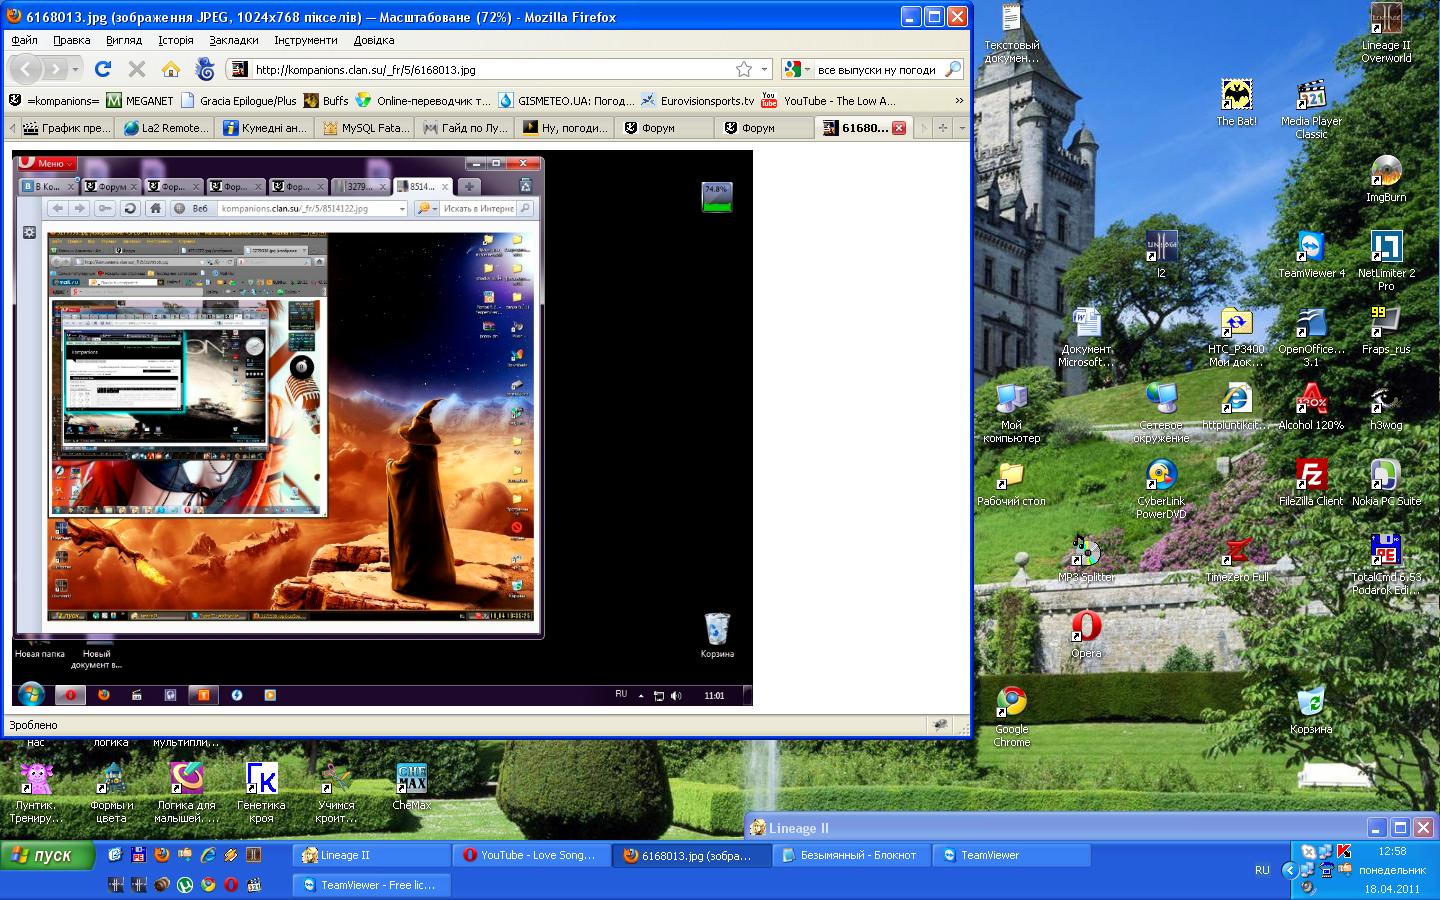Screen dimensions: 1440x900
Task: Open the Файл menu
Action: pos(25,40)
